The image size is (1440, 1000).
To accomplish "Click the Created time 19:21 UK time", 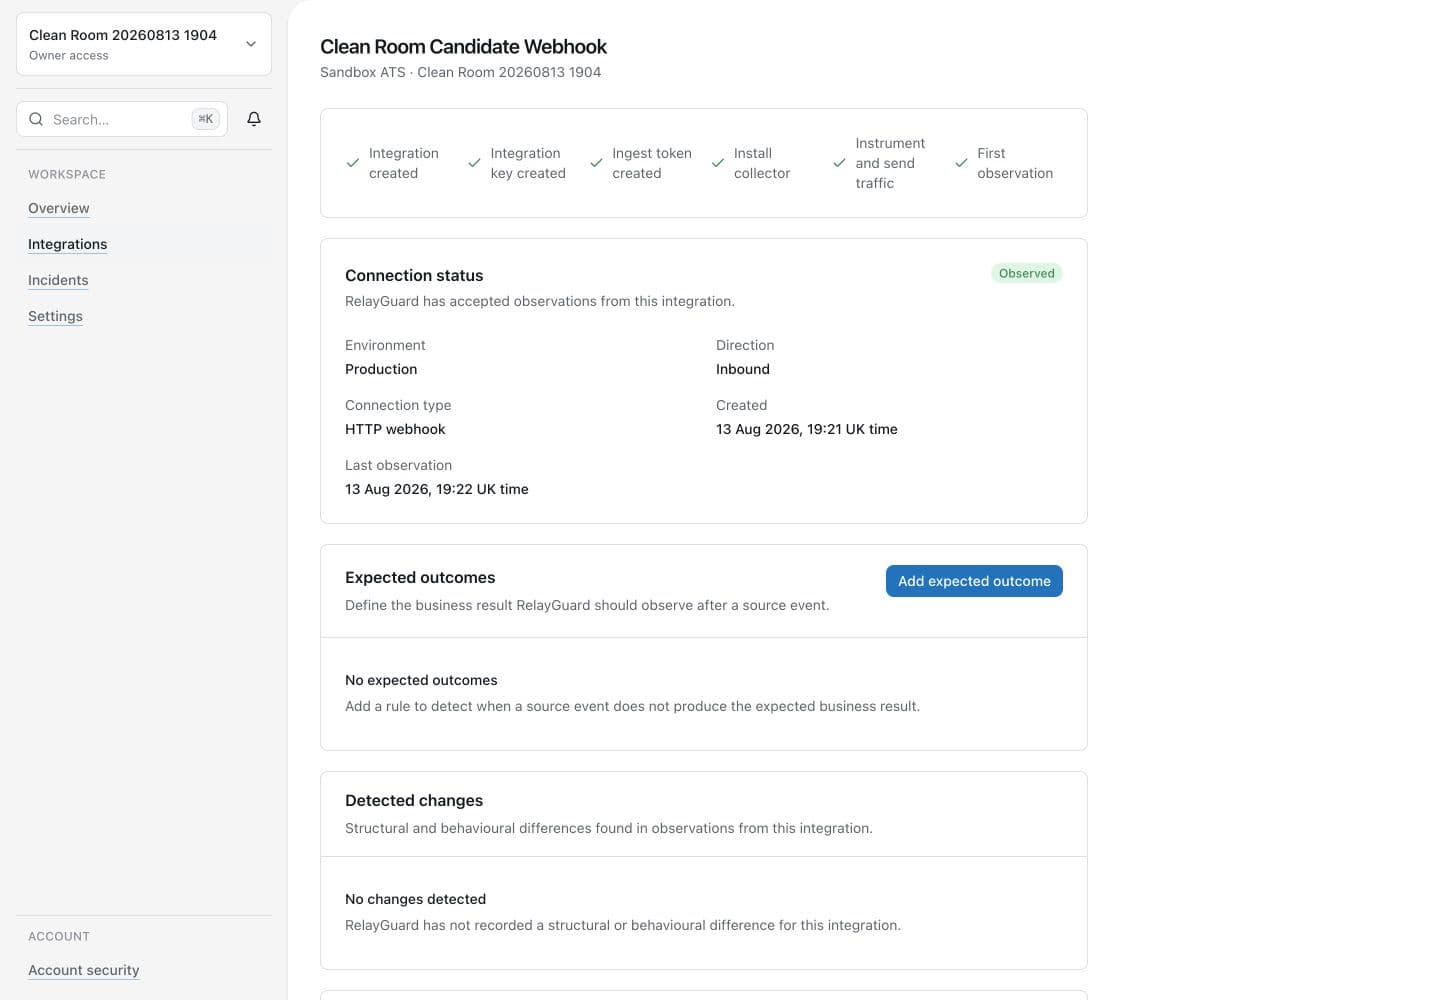I will tap(807, 429).
